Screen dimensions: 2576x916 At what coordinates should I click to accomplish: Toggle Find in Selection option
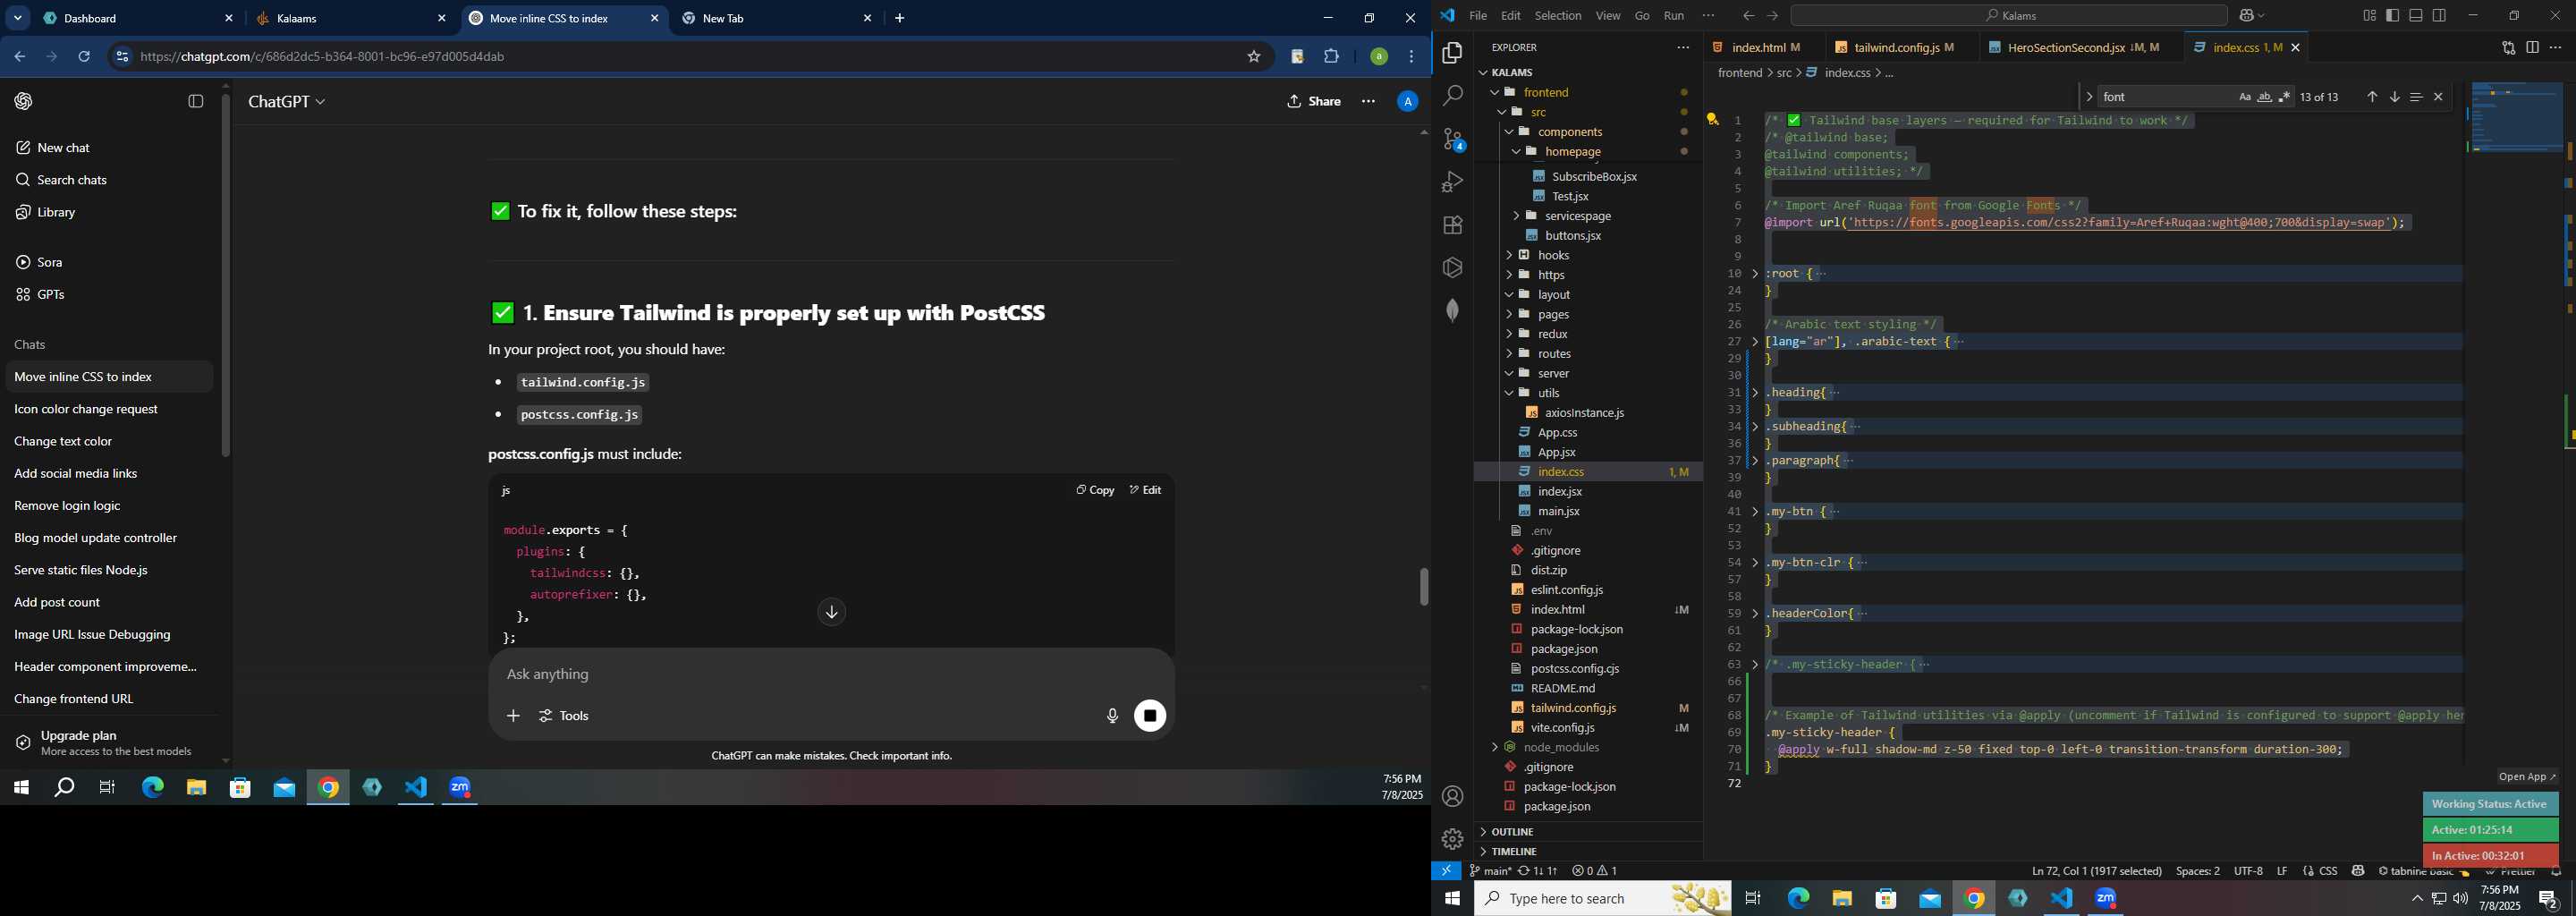click(2416, 97)
